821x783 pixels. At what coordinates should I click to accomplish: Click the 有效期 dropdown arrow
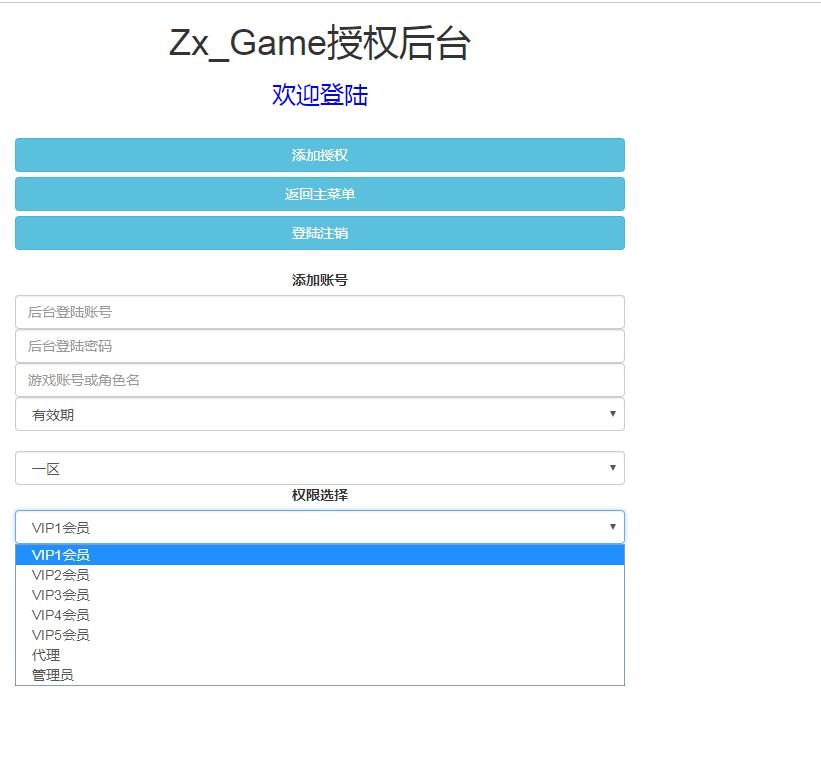612,414
